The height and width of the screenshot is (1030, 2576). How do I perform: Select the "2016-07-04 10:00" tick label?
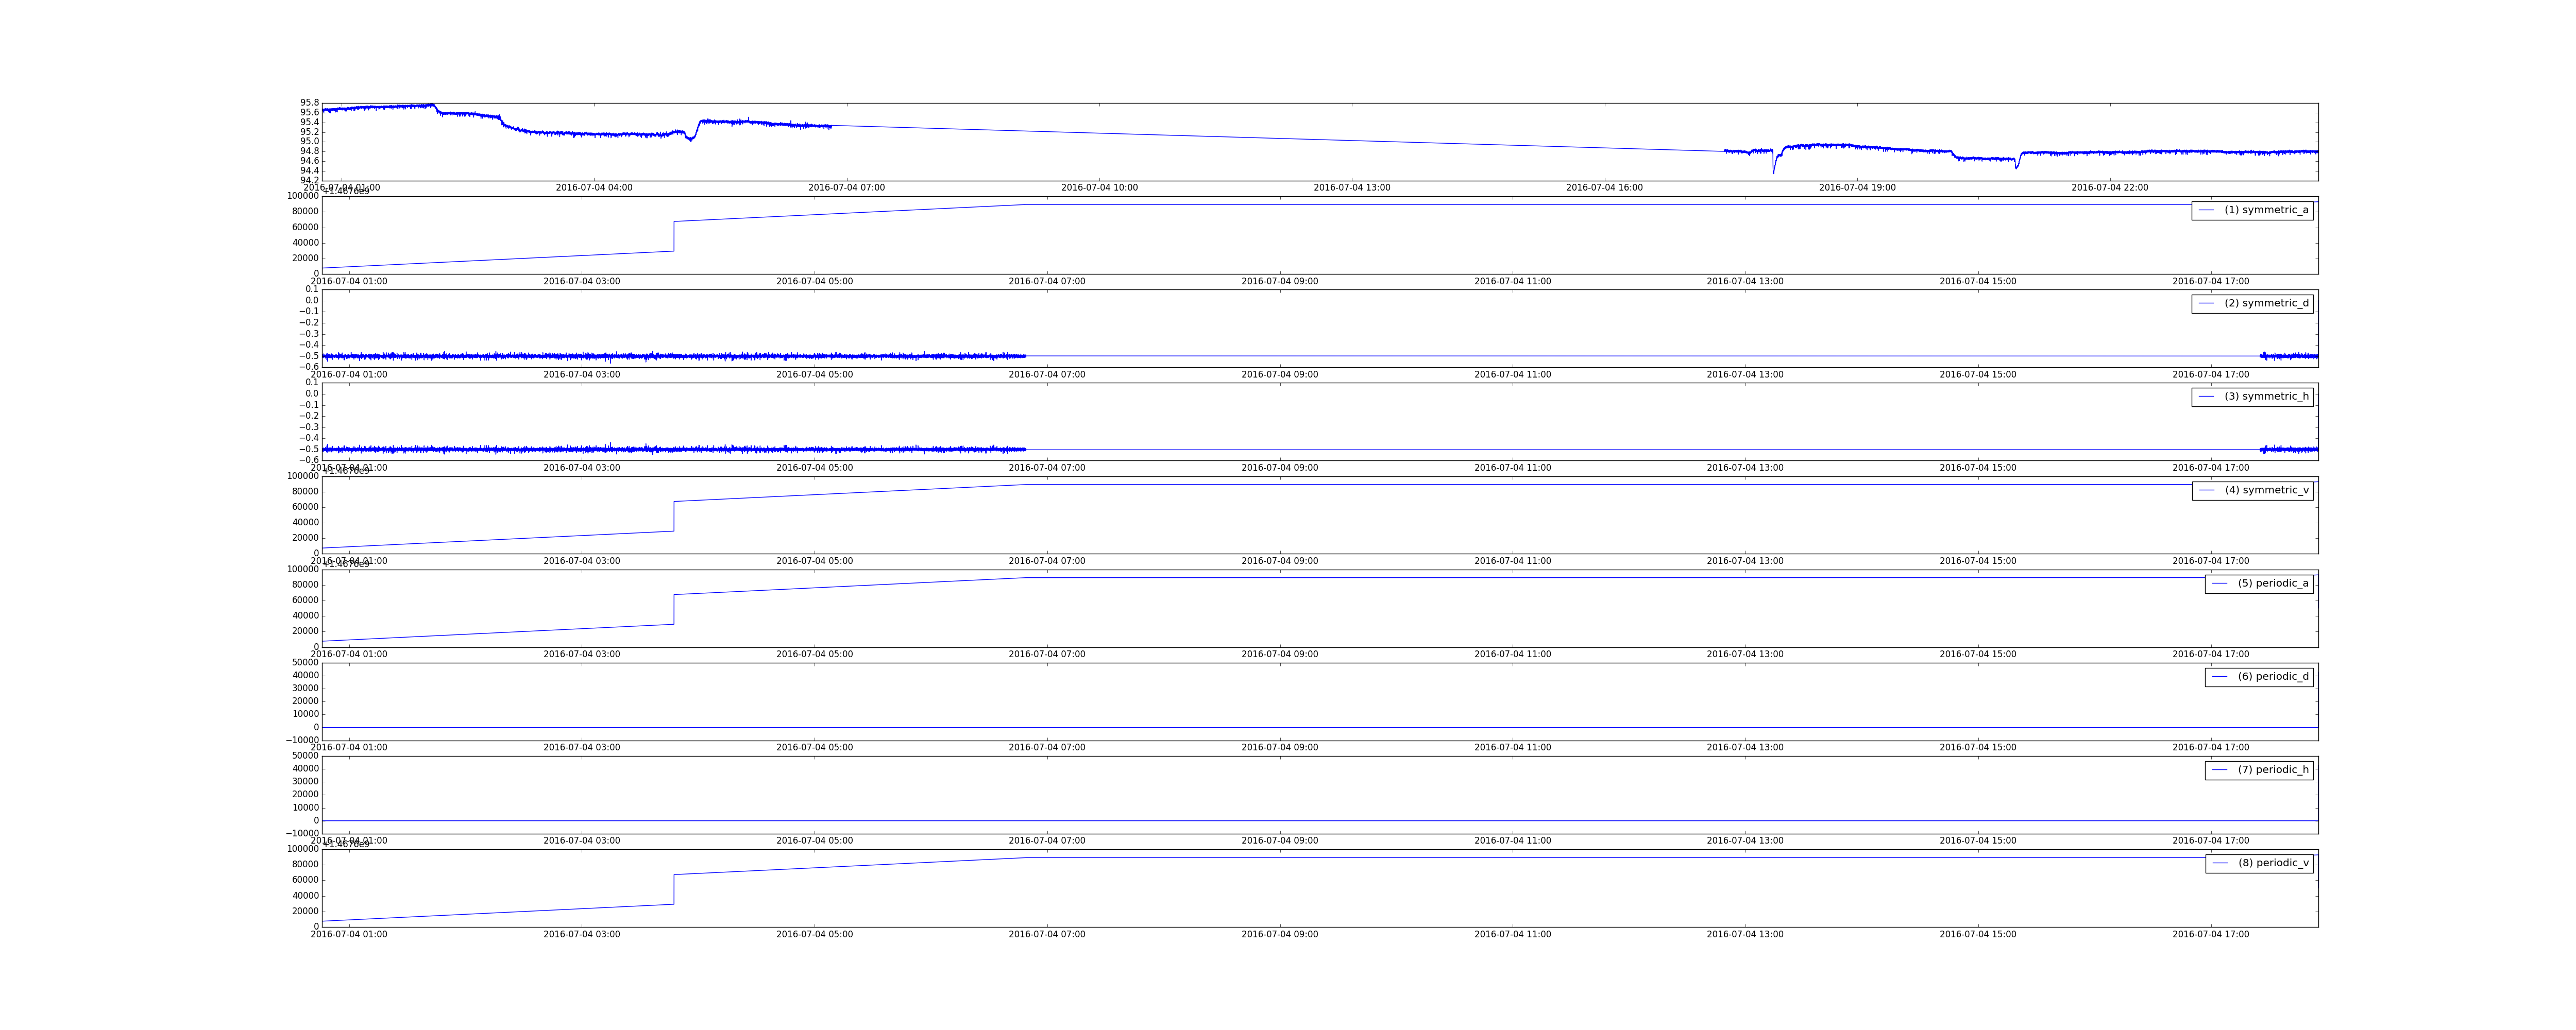tap(1099, 188)
